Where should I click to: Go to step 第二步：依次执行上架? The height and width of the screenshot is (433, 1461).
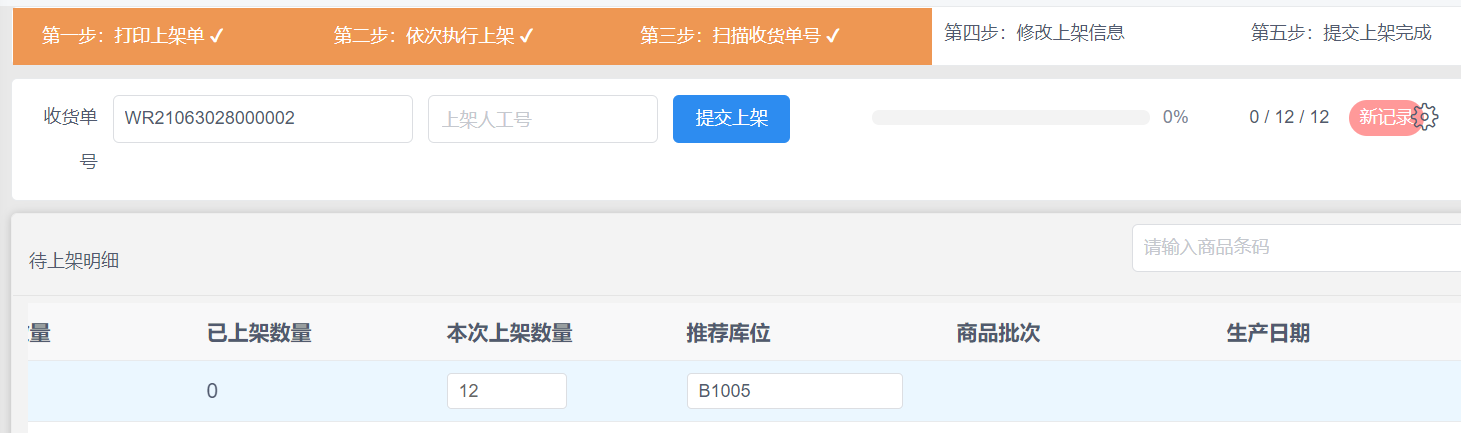coord(434,37)
